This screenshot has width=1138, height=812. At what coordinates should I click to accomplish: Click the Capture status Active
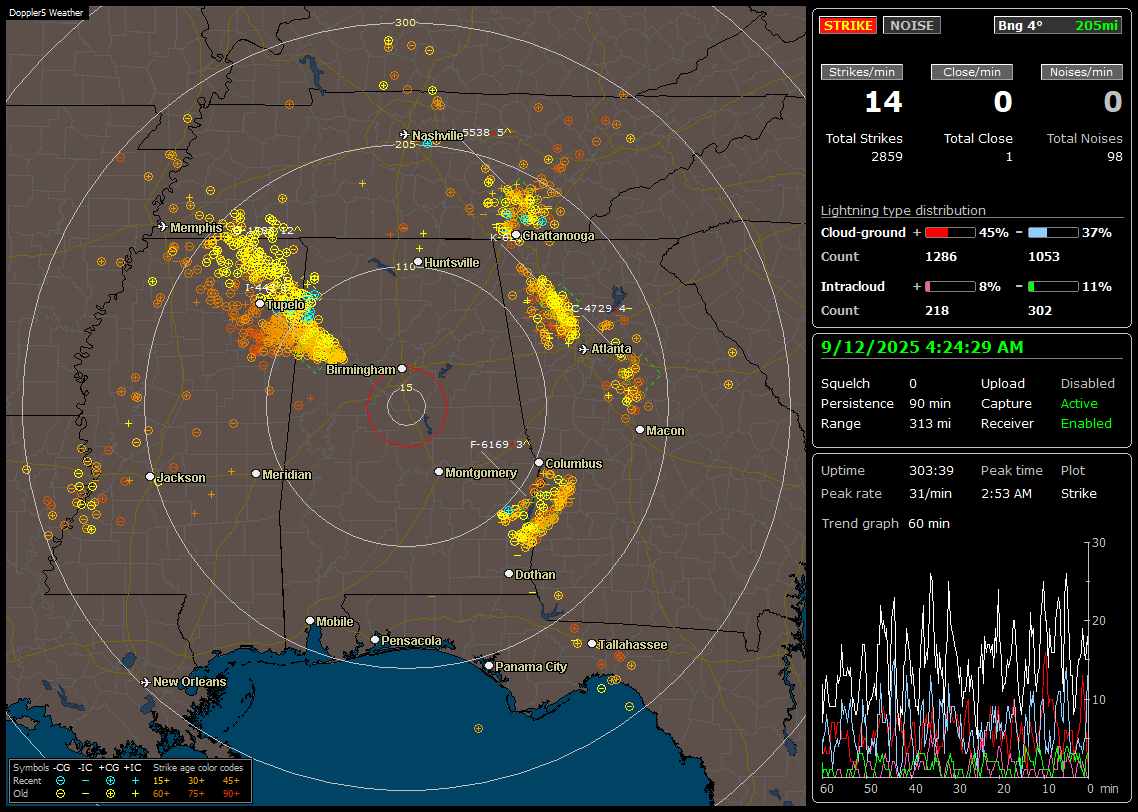coord(1079,403)
